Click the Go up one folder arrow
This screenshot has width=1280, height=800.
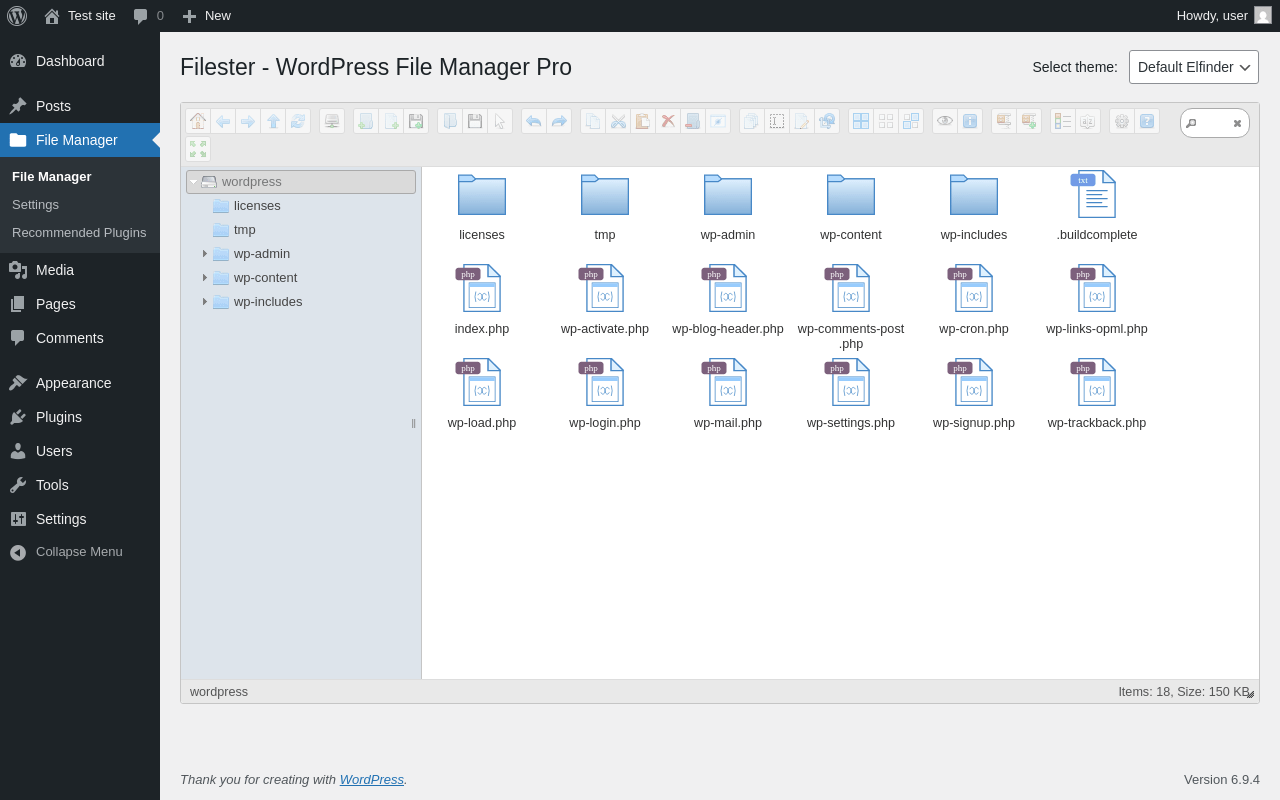(x=273, y=121)
